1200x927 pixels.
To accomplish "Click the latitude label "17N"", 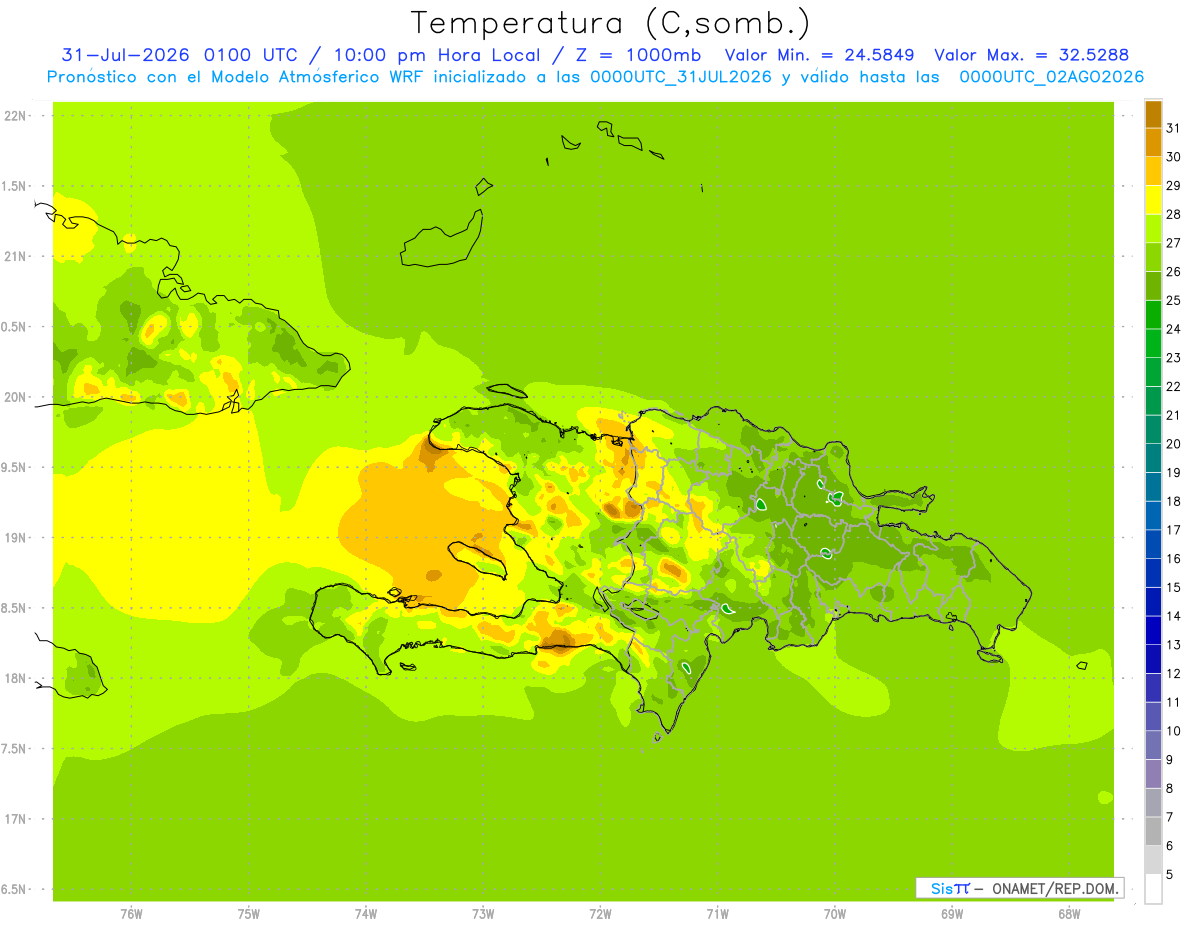I will pos(16,819).
